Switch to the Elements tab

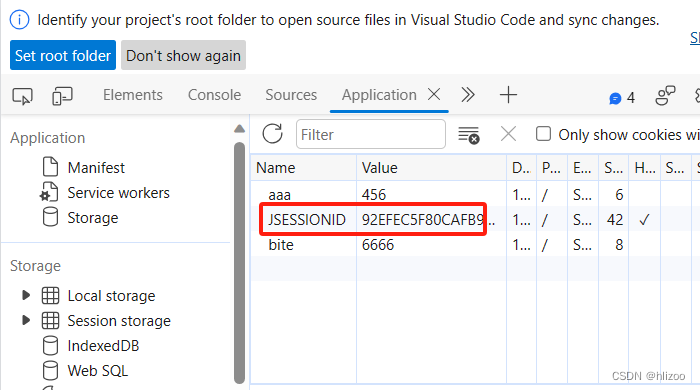point(133,95)
